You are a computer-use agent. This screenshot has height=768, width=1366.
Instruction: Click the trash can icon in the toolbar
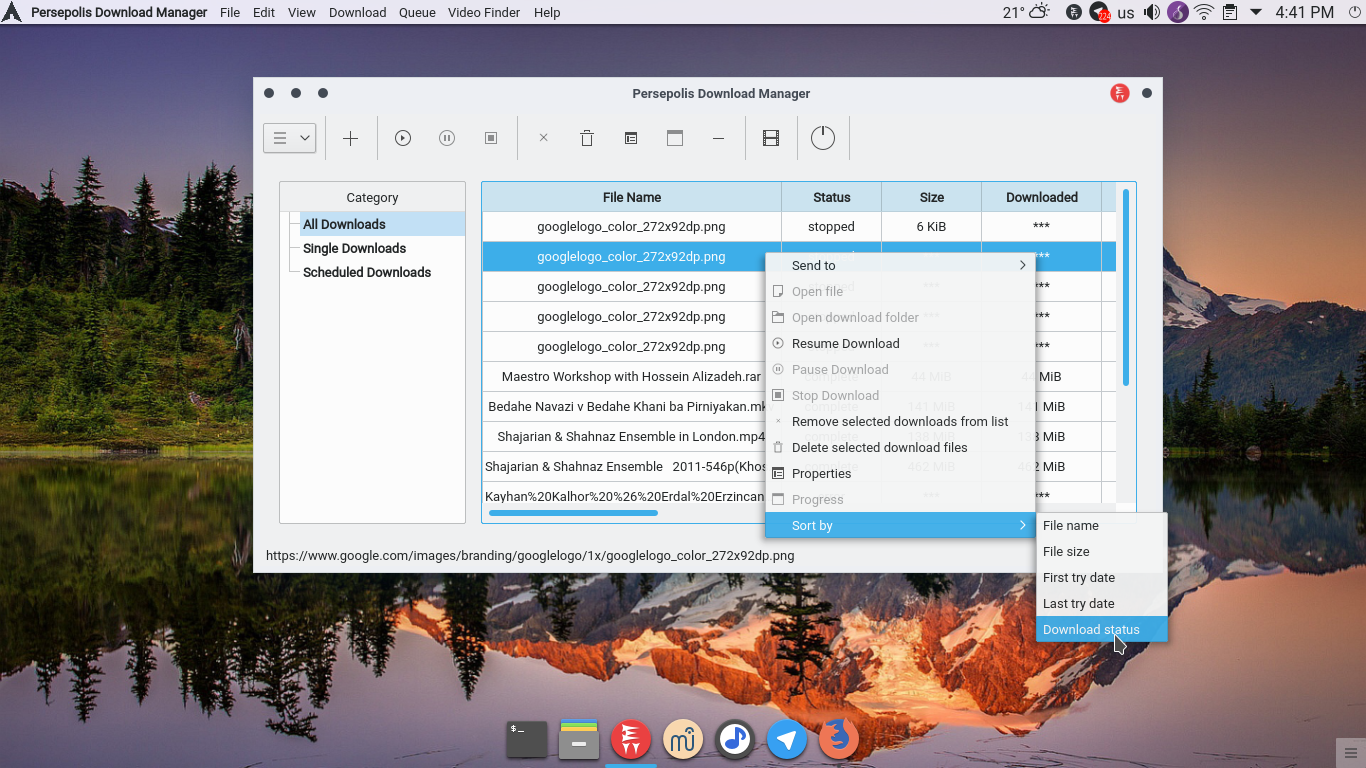tap(587, 139)
